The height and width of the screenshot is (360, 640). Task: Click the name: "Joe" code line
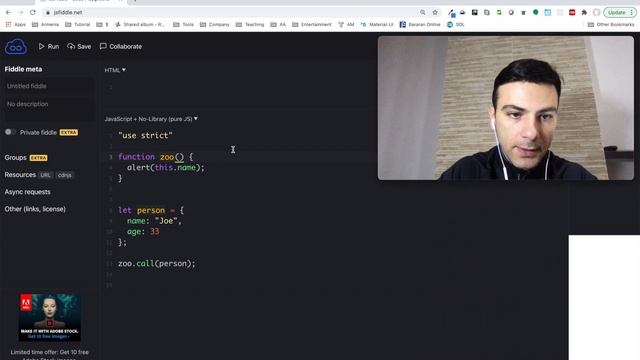pyautogui.click(x=154, y=221)
